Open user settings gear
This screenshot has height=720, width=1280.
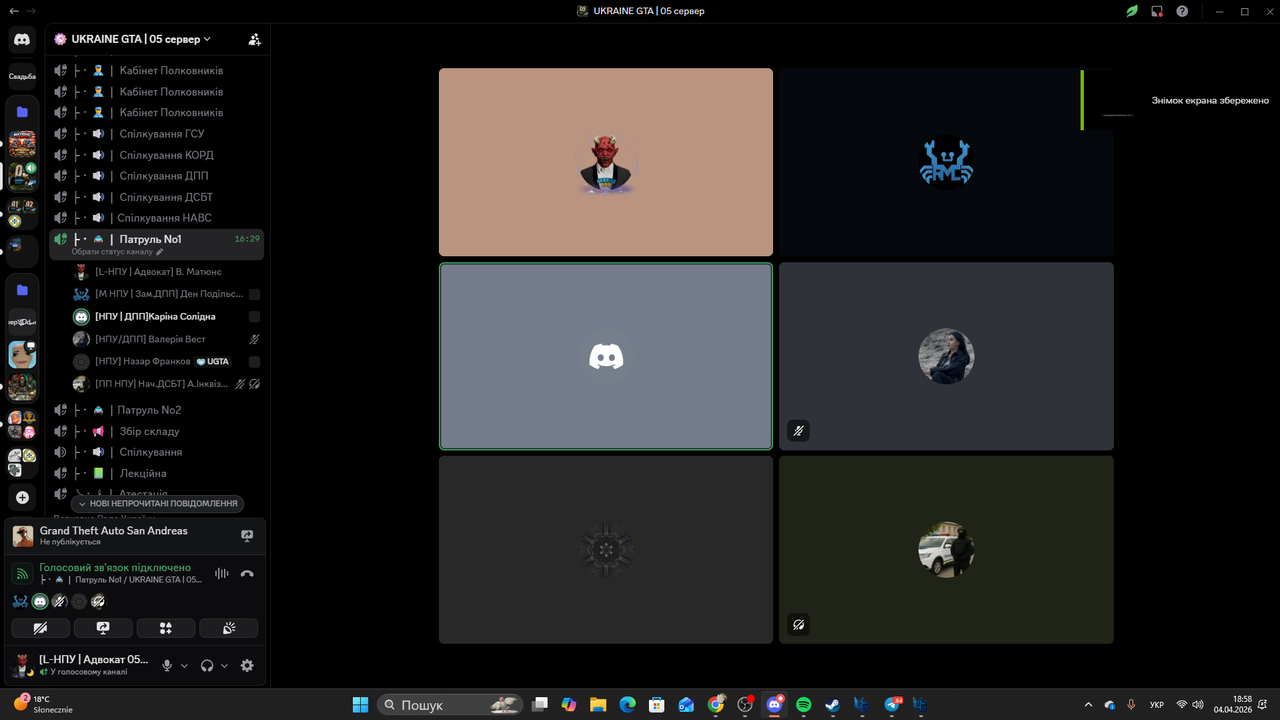[247, 665]
